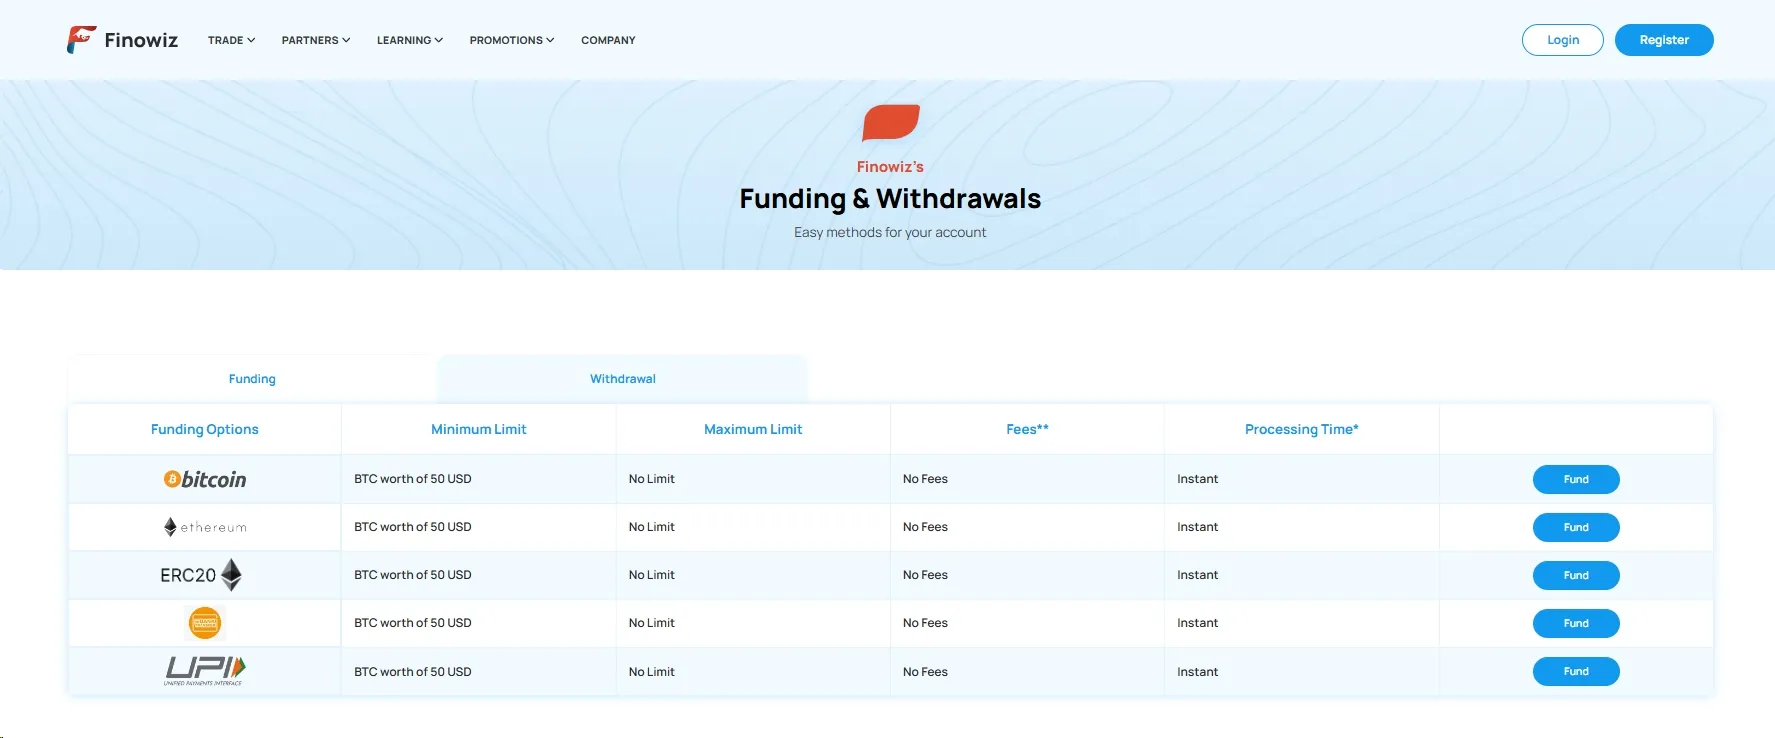Switch to the Funding tab

252,379
